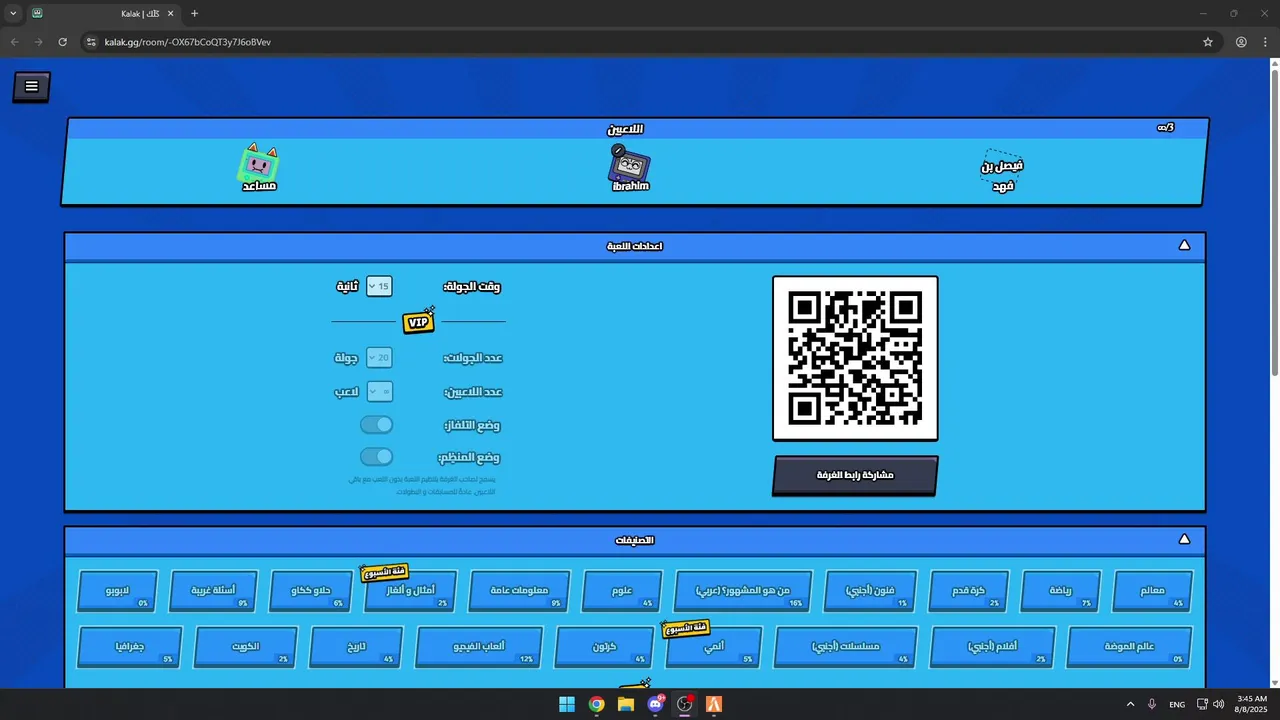Viewport: 1280px width, 720px height.
Task: Open the Windows Start menu
Action: pos(567,704)
